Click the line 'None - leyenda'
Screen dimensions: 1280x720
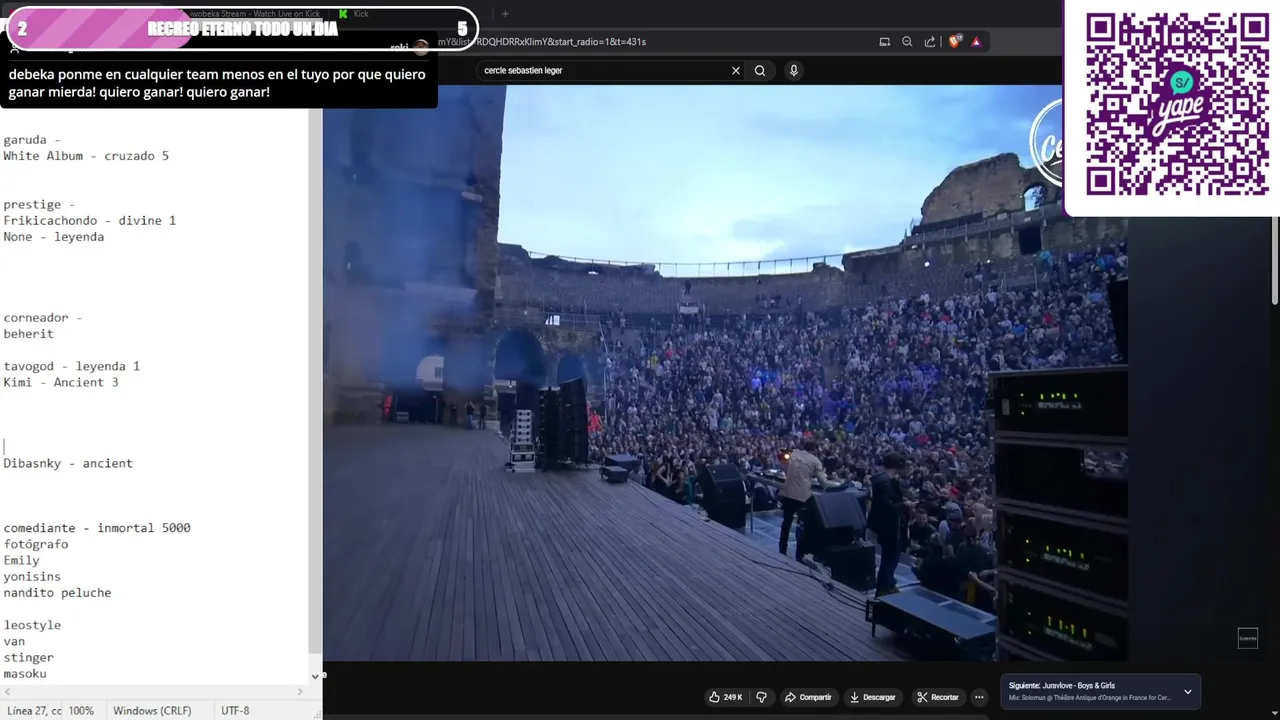pyautogui.click(x=54, y=237)
